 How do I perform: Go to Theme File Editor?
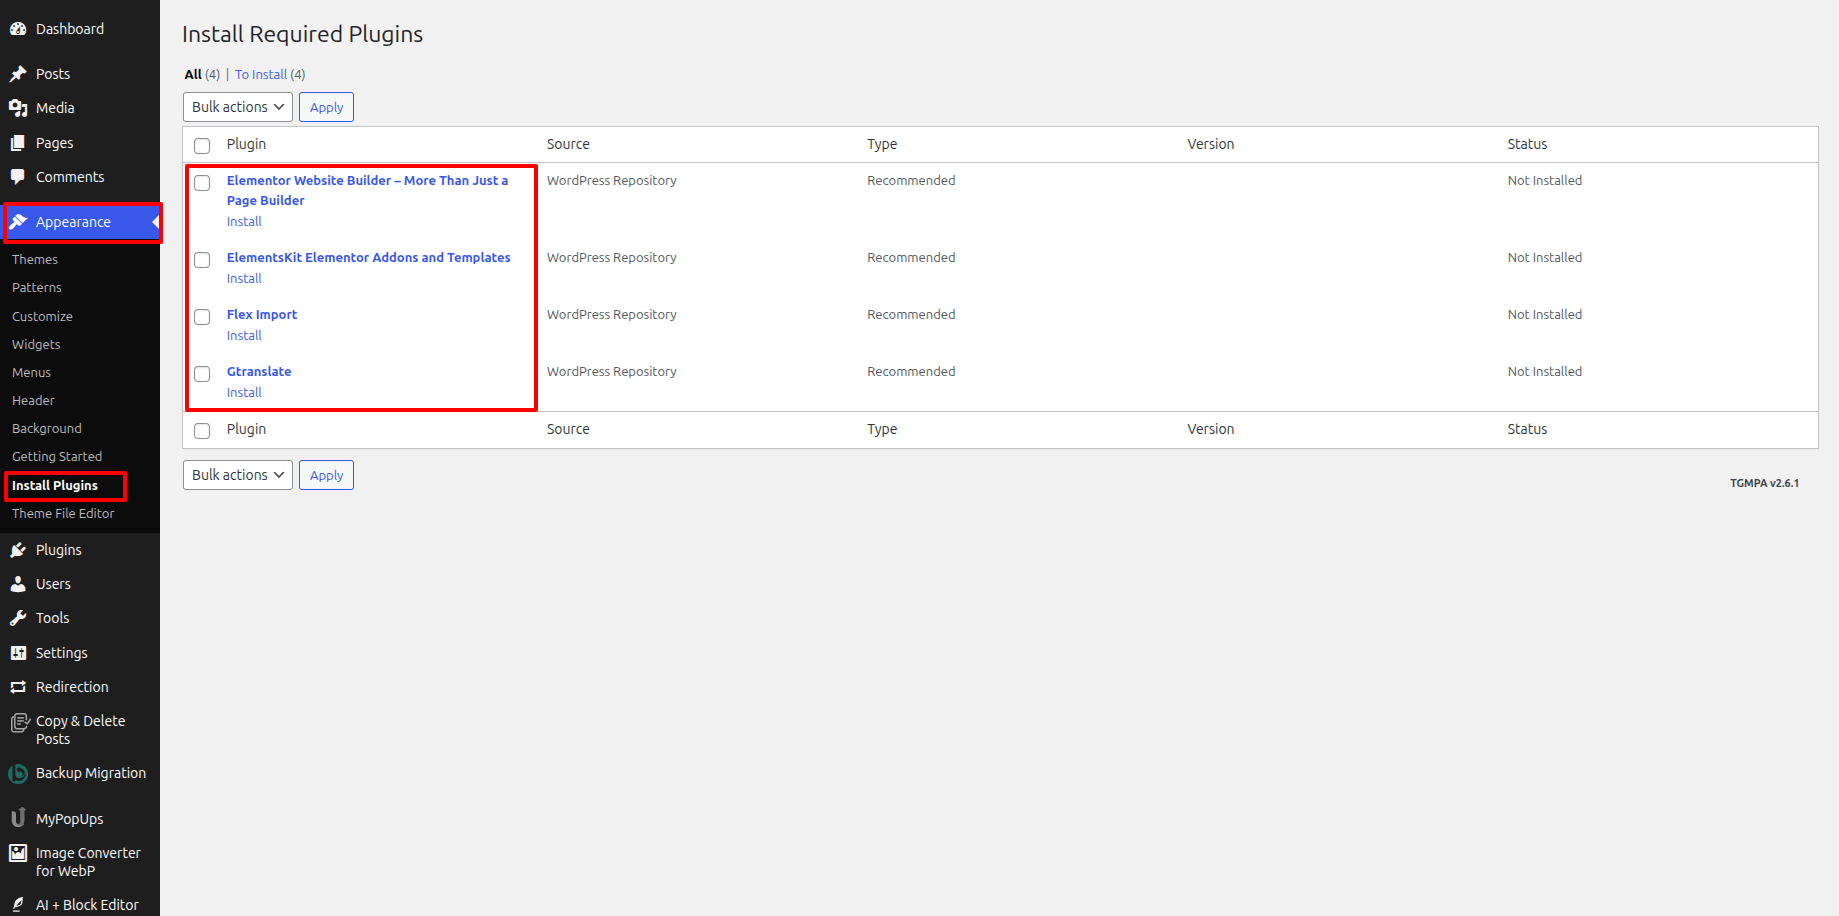pos(63,513)
